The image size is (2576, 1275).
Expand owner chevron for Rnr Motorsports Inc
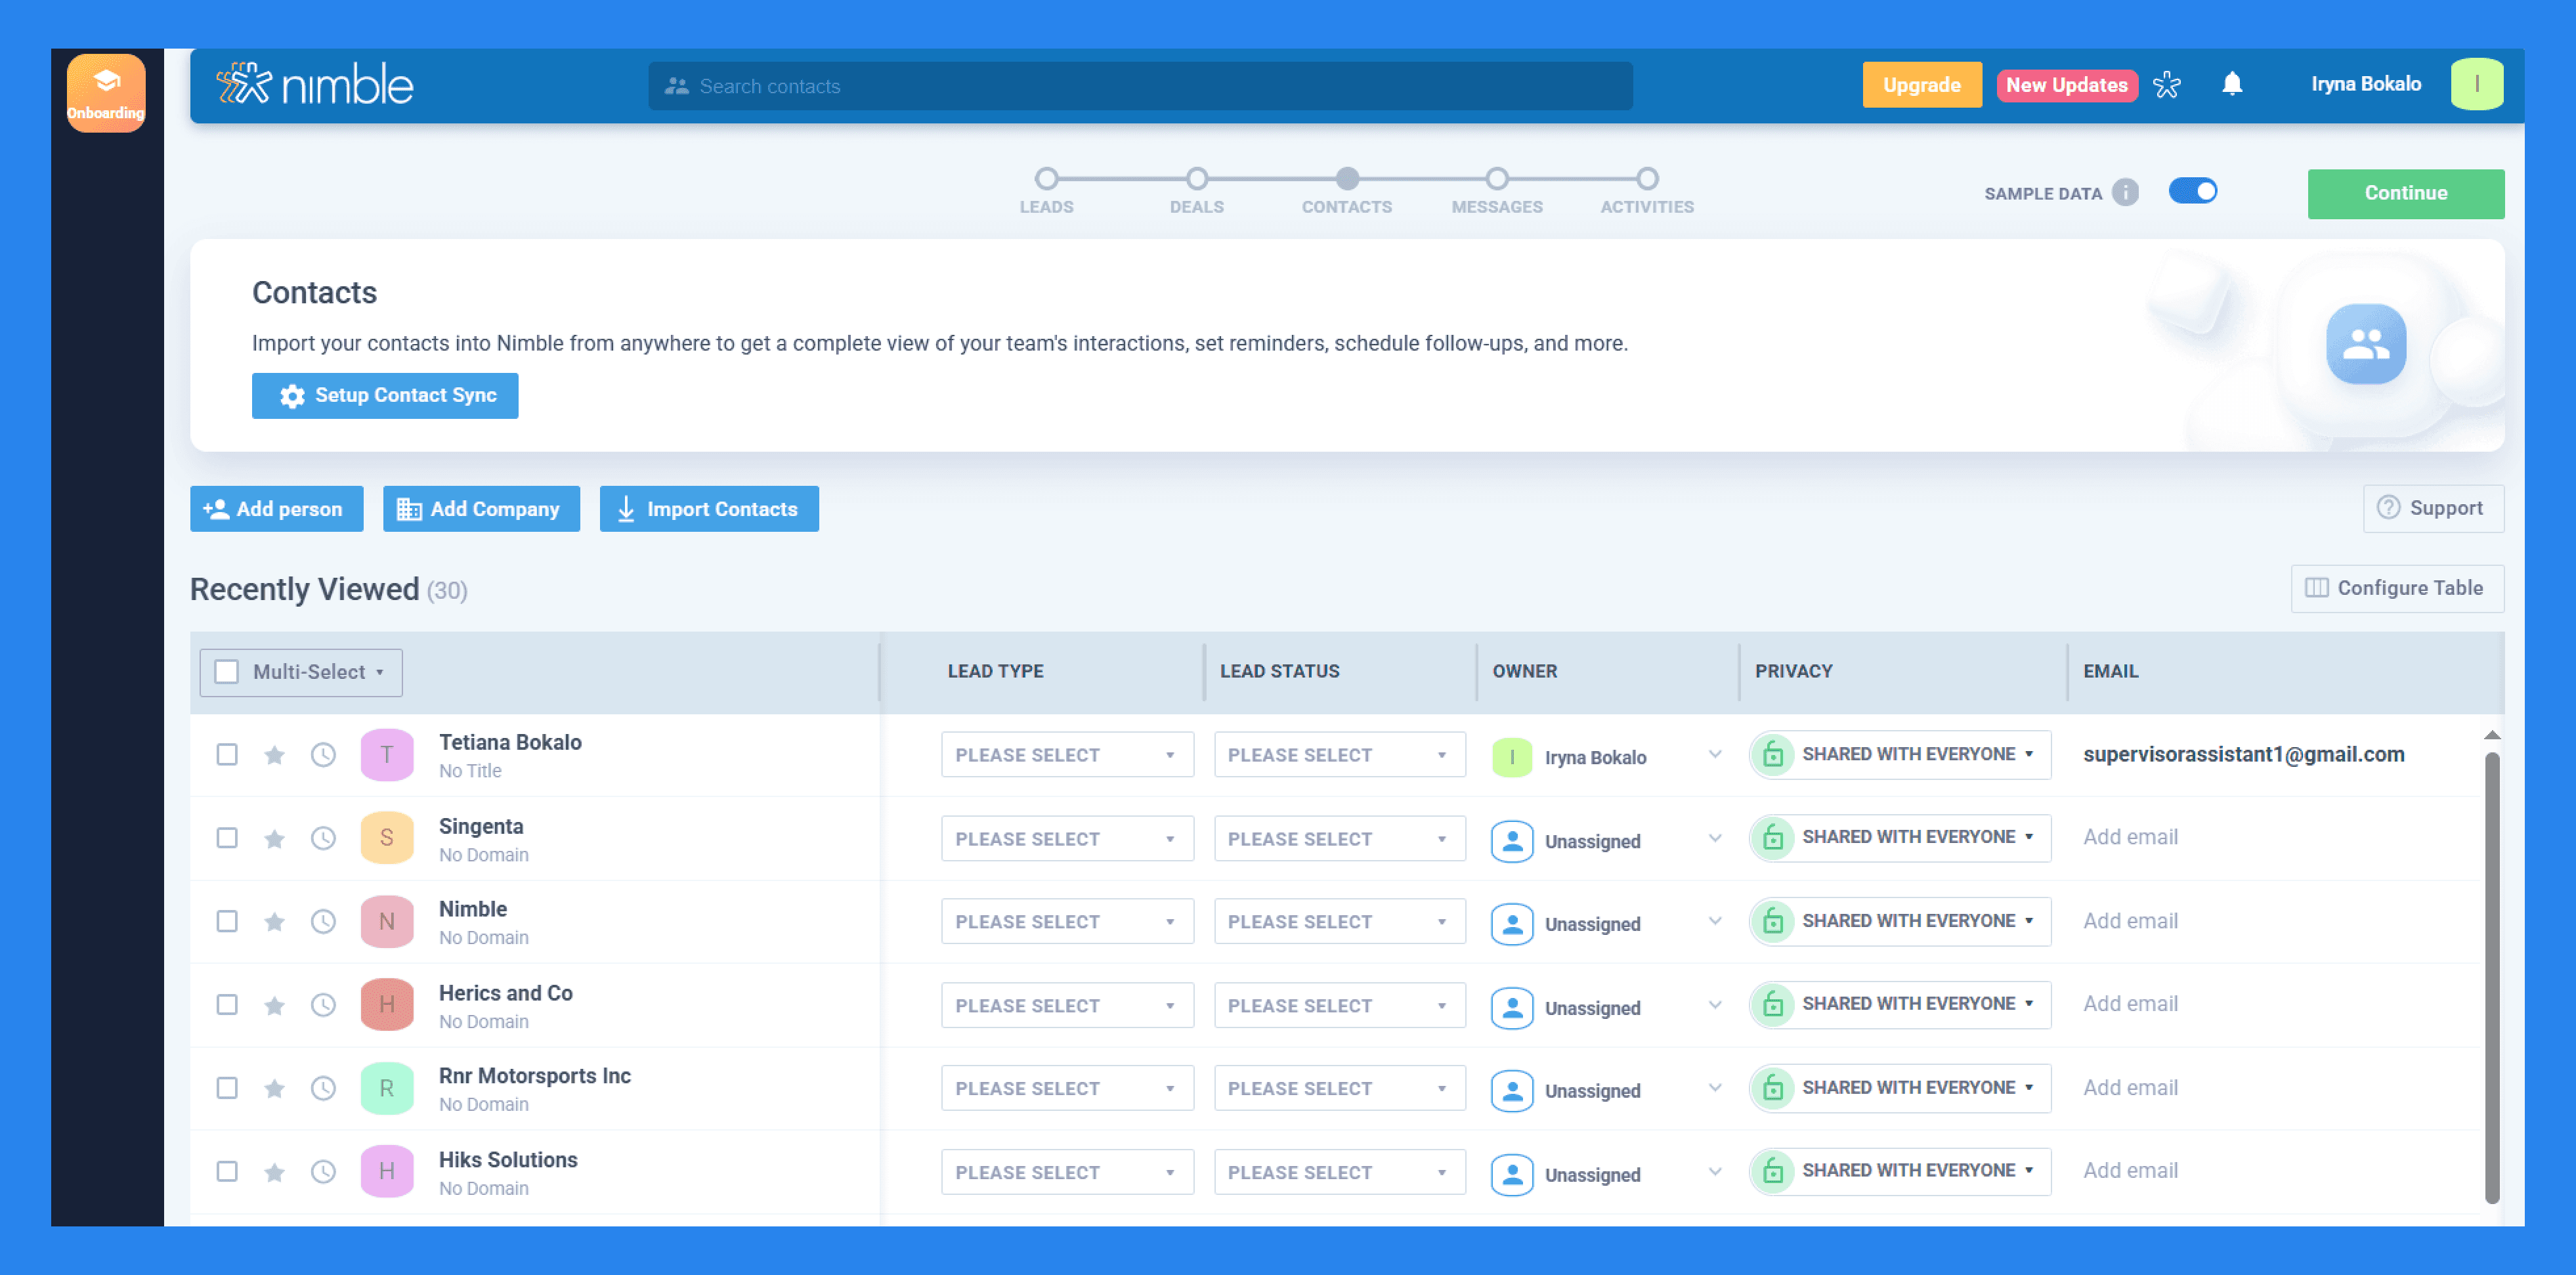click(x=1715, y=1088)
